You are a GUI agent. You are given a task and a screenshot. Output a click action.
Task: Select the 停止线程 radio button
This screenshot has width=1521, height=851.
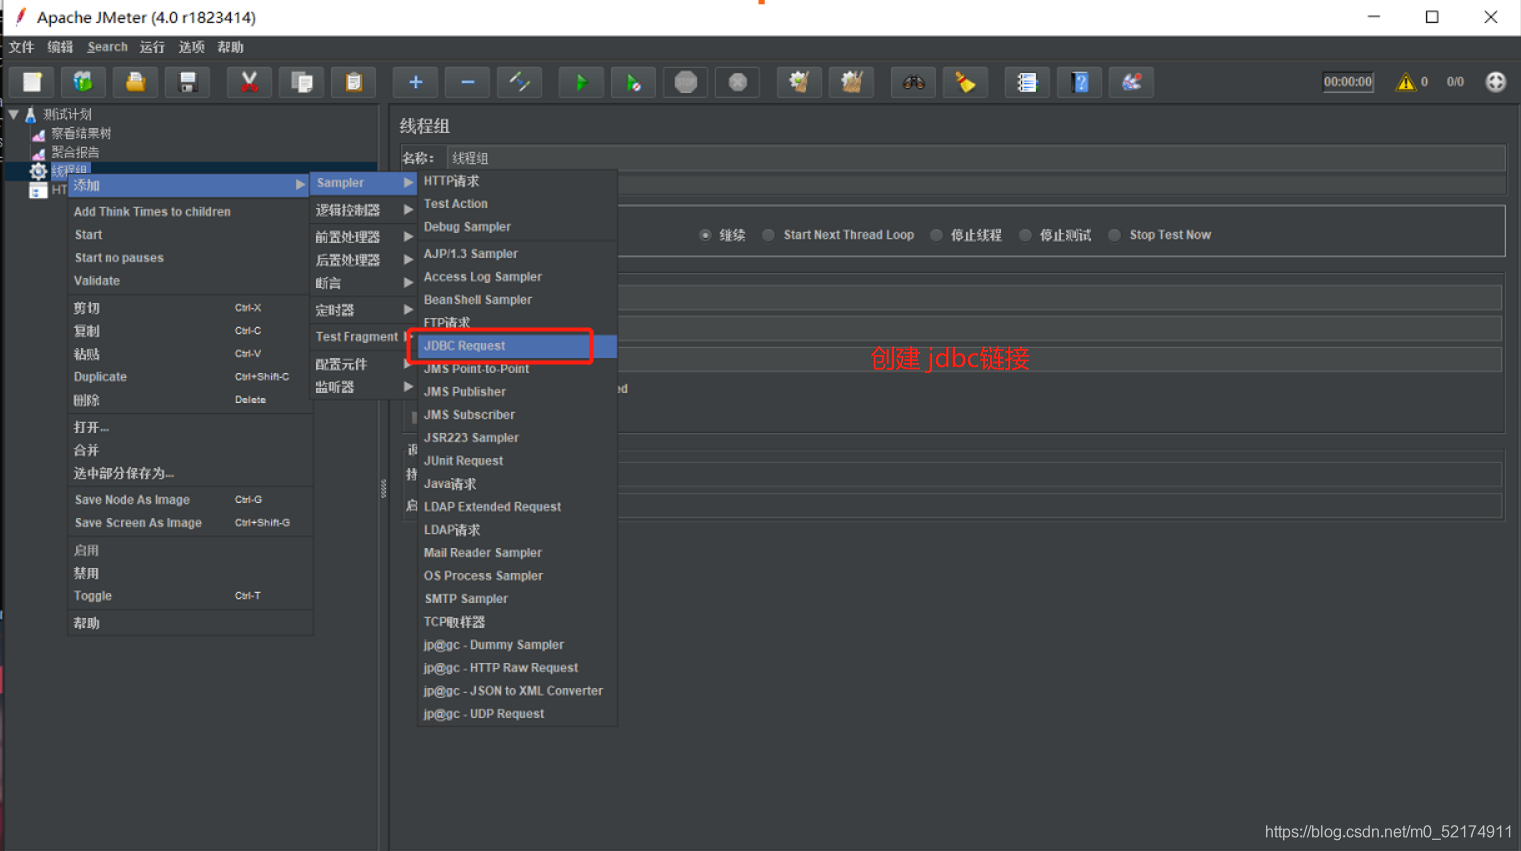coord(936,235)
